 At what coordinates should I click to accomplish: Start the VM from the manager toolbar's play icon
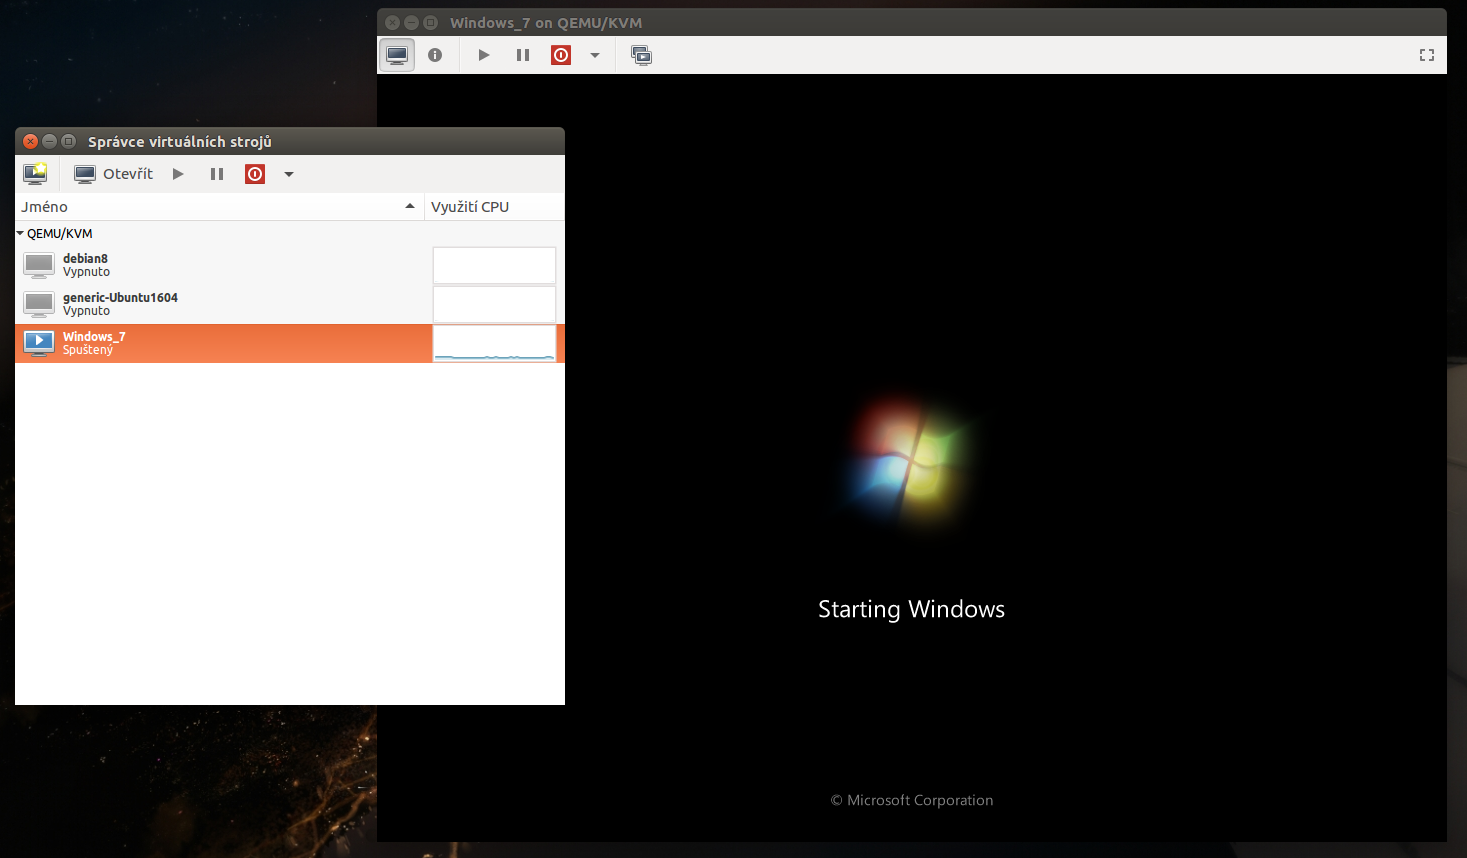pyautogui.click(x=178, y=174)
